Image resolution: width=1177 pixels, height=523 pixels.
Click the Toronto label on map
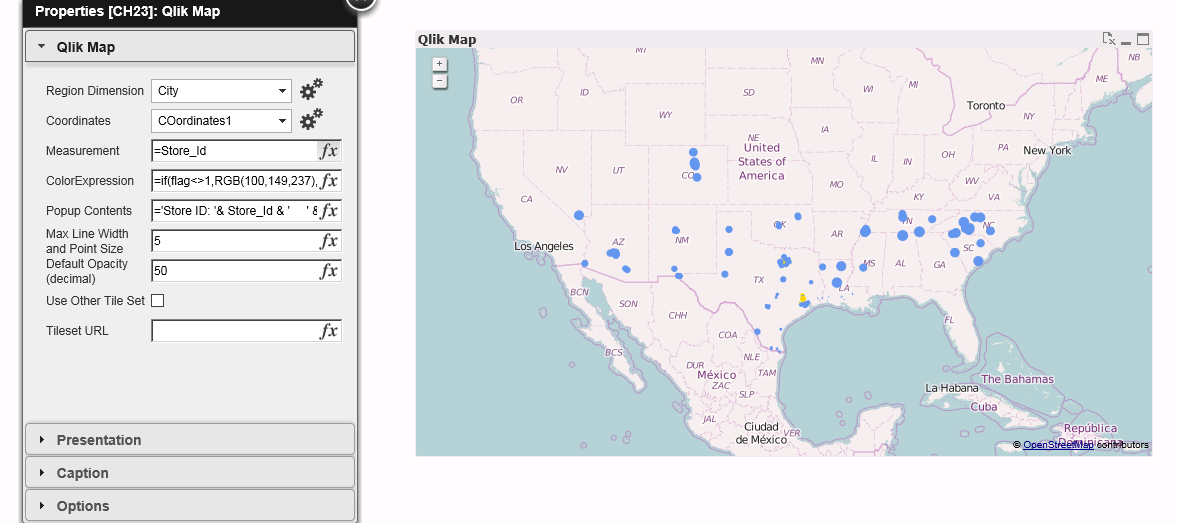click(986, 106)
